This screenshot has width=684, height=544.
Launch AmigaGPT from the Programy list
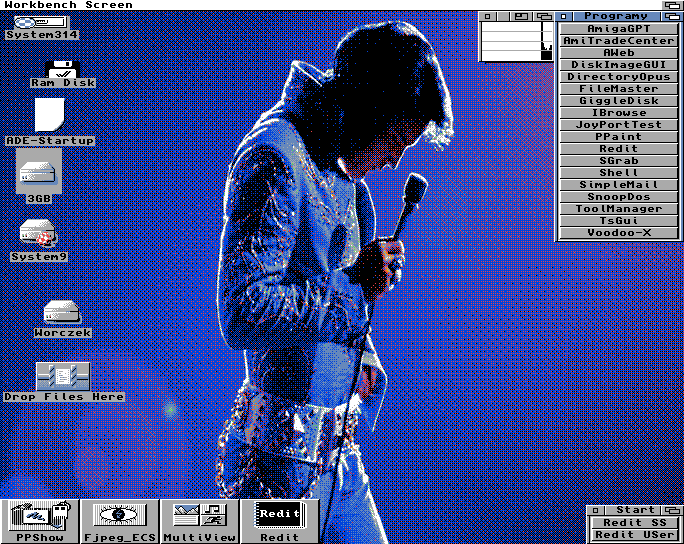618,29
